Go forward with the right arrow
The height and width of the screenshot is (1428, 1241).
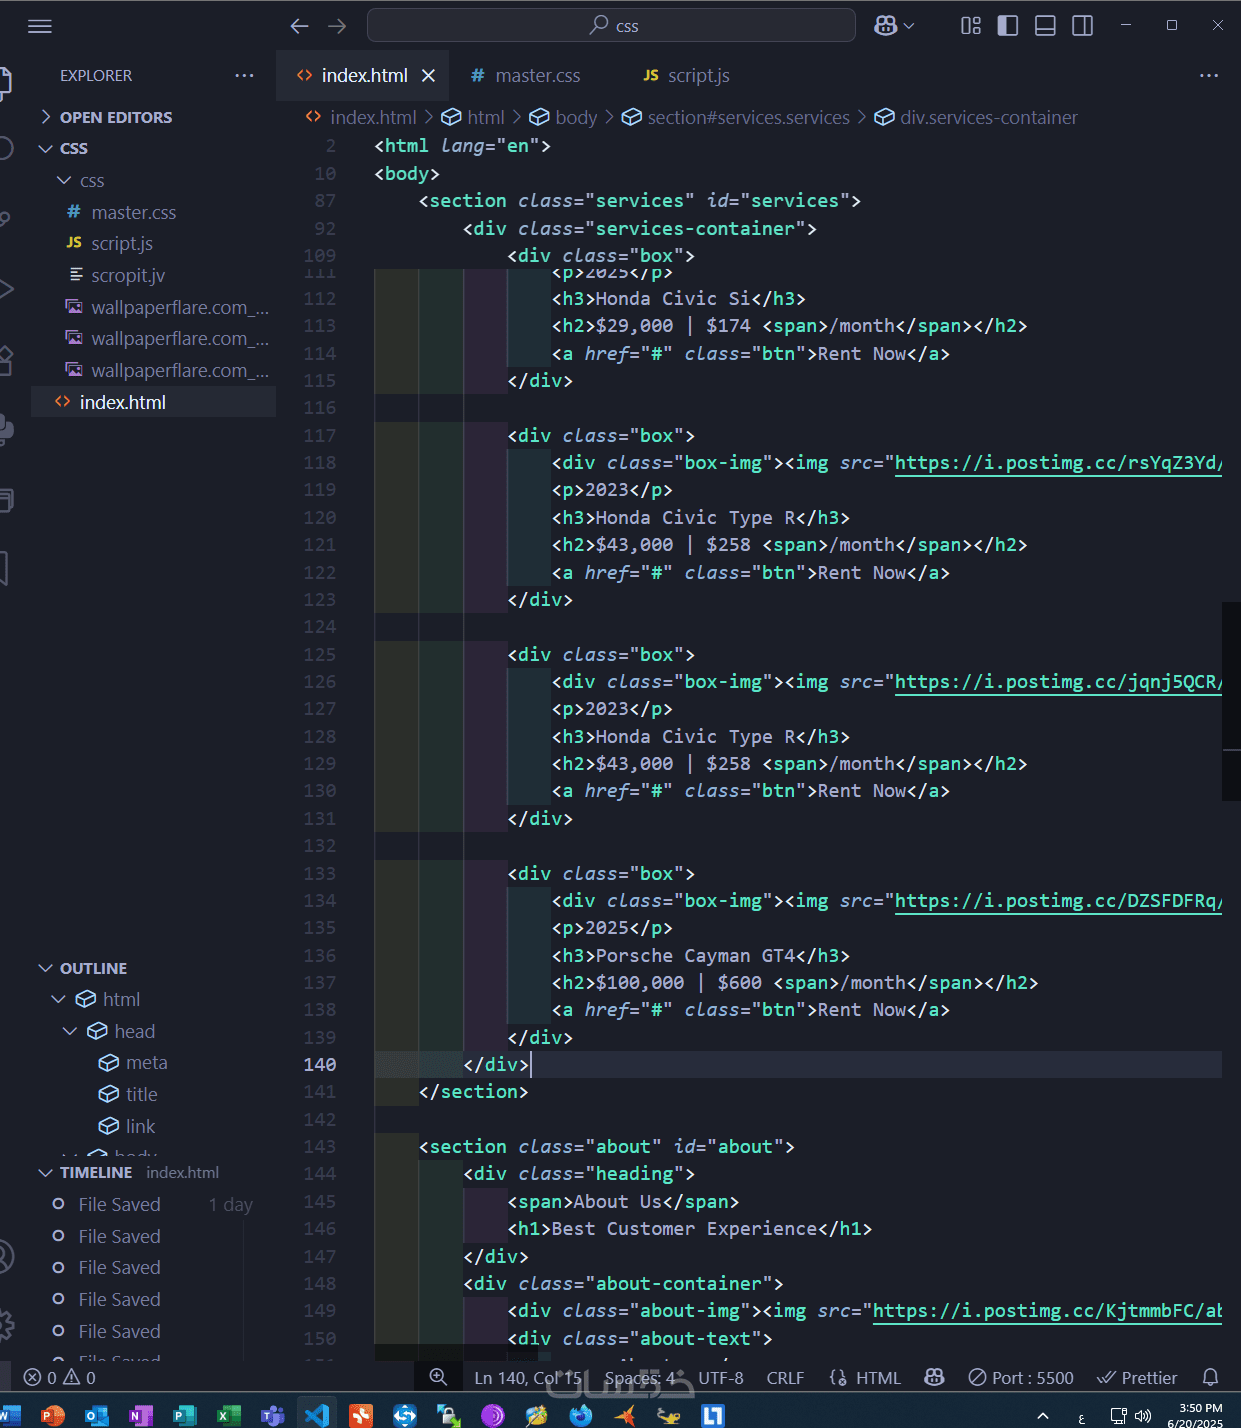tap(337, 26)
